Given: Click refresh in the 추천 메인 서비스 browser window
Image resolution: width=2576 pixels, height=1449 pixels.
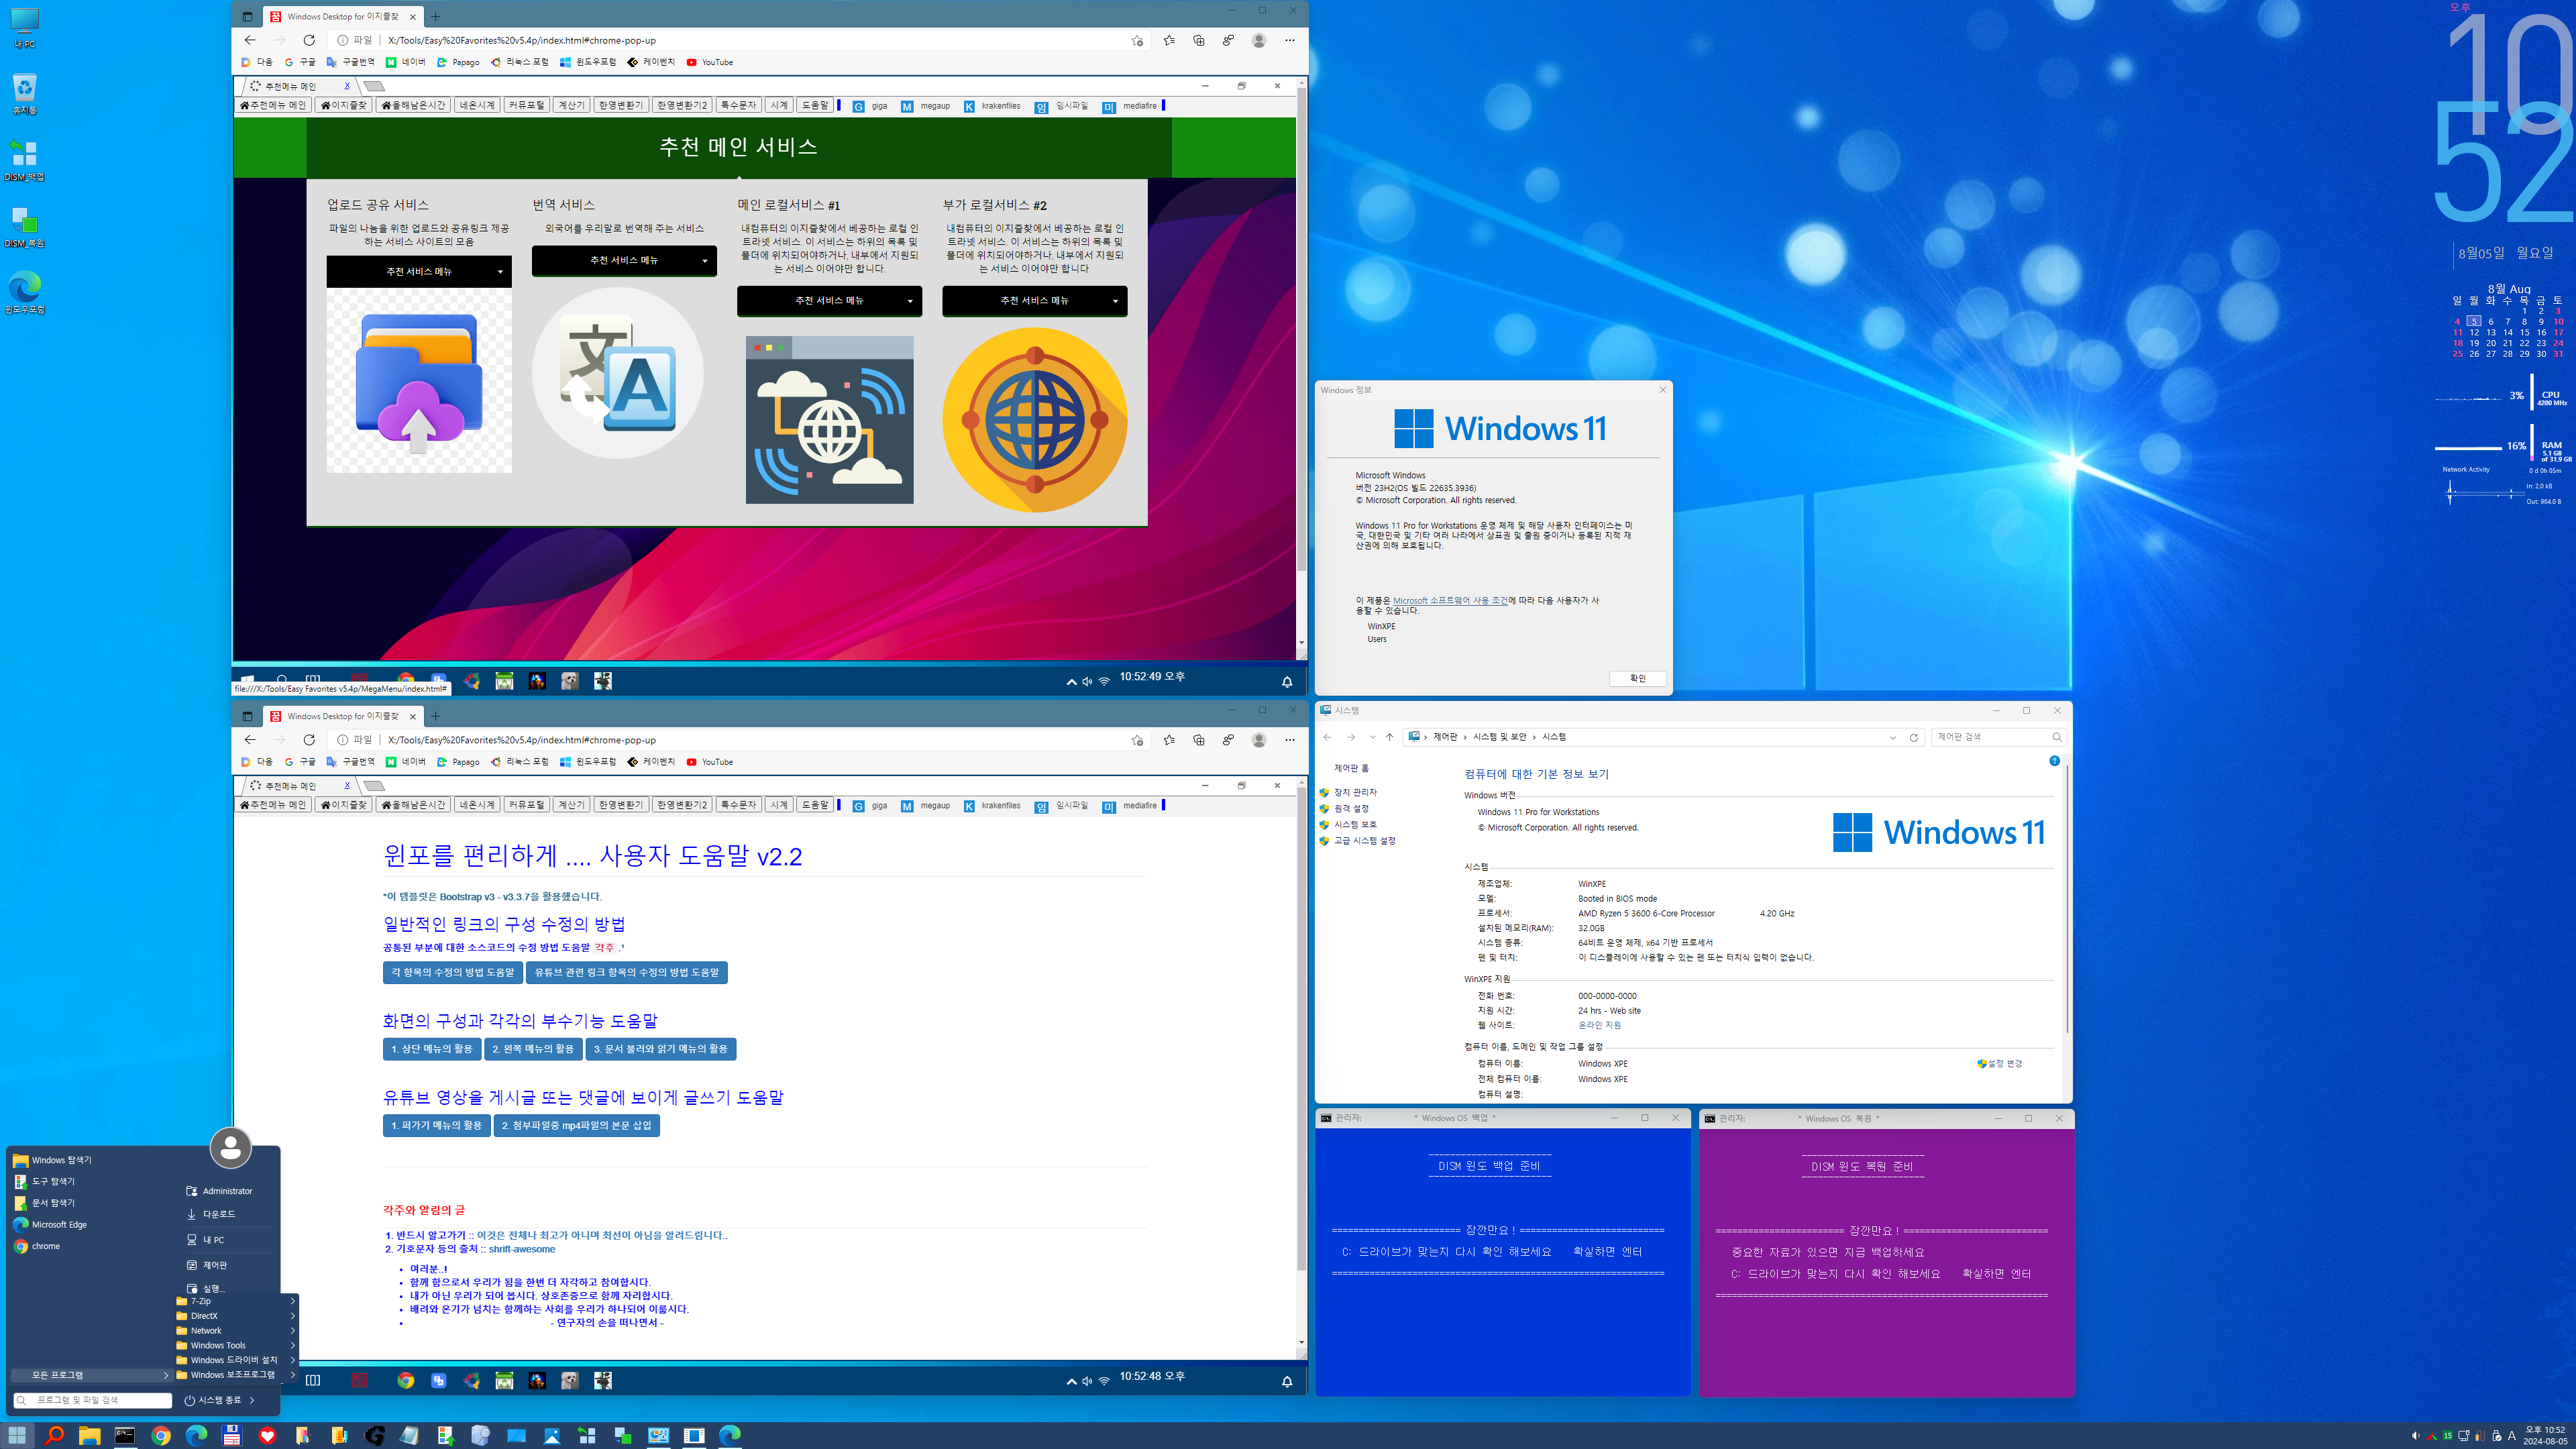Looking at the screenshot, I should 309,40.
